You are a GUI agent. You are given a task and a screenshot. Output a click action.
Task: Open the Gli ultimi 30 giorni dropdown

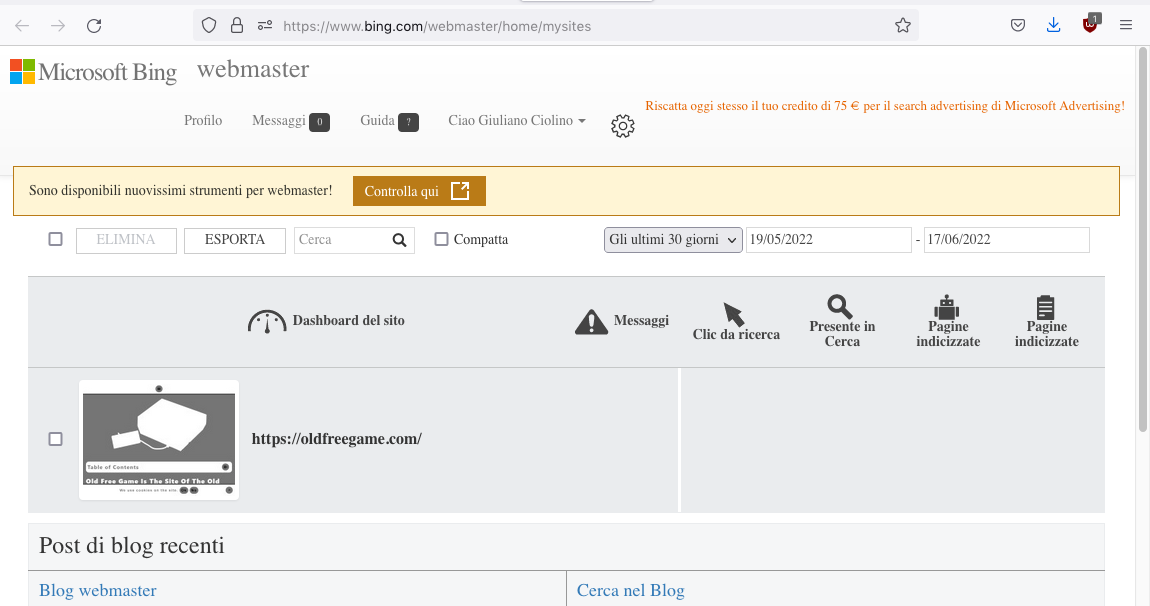[x=673, y=240]
